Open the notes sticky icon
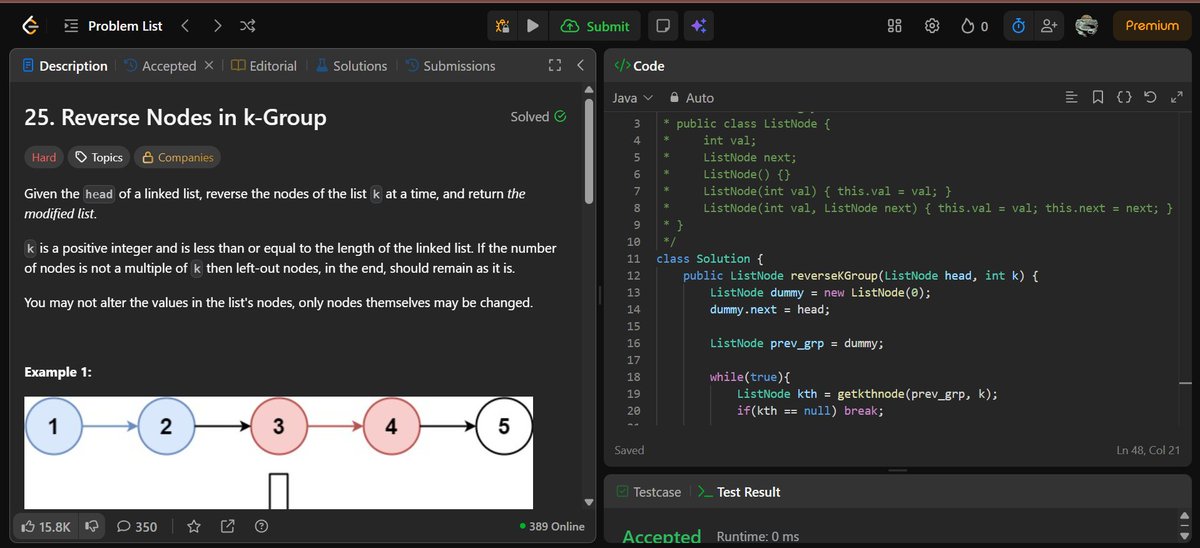Viewport: 1200px width, 548px height. [x=662, y=26]
